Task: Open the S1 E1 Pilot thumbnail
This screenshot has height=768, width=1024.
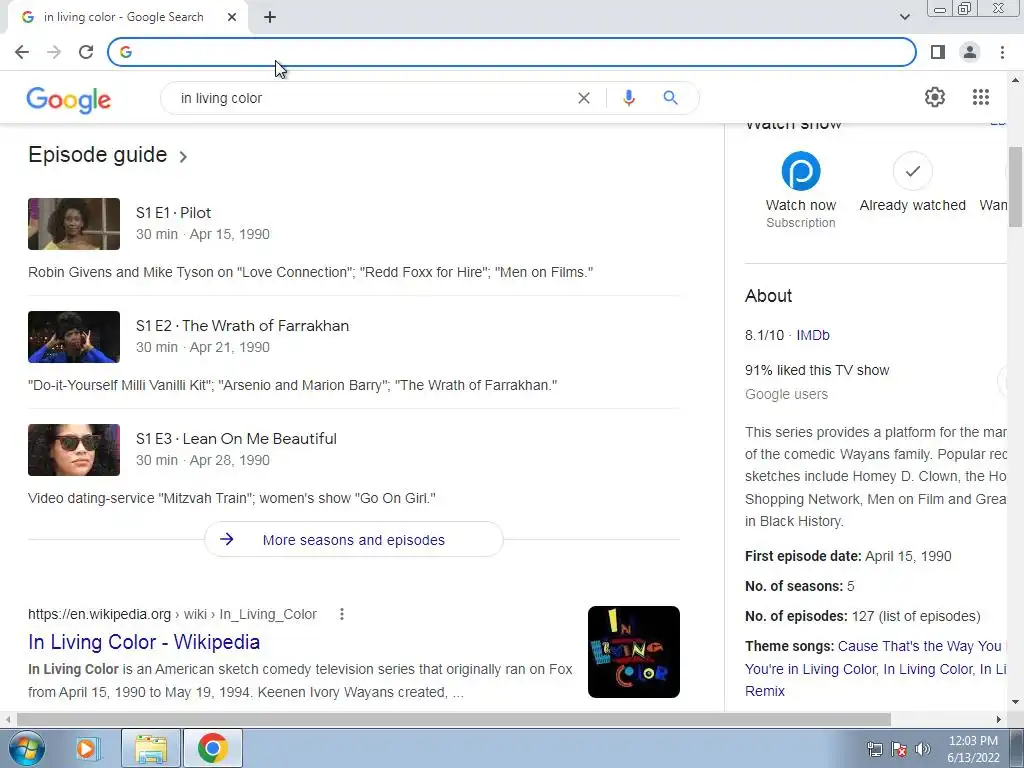Action: point(74,224)
